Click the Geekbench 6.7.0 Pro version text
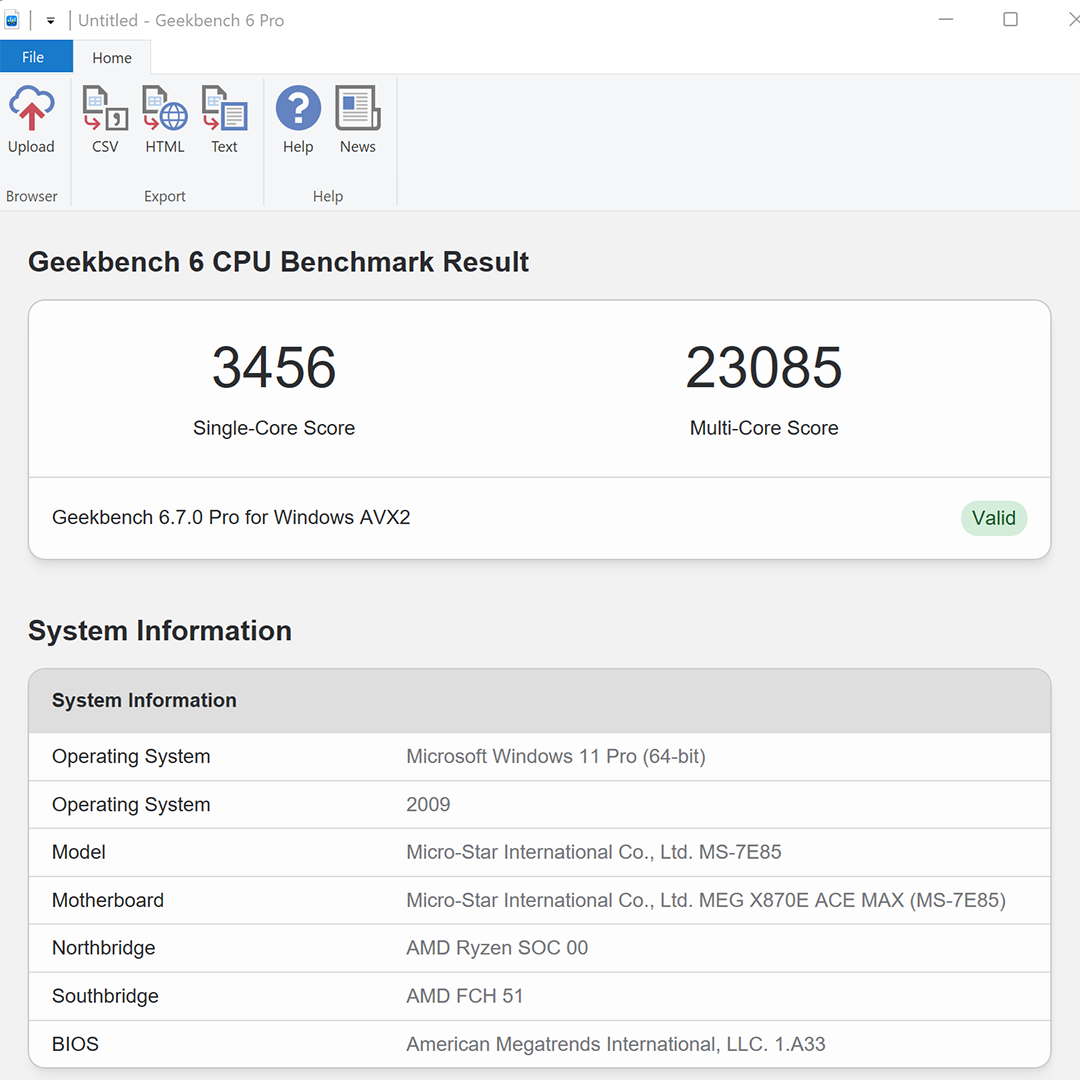 230,517
